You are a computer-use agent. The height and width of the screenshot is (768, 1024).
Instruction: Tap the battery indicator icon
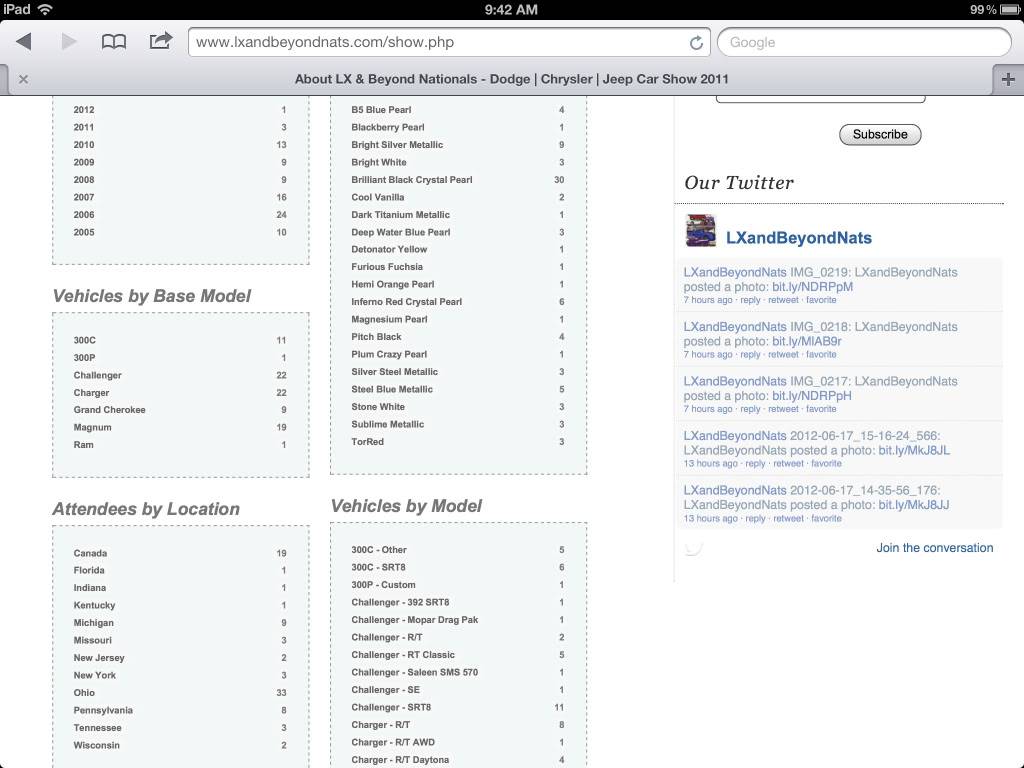coord(1009,9)
